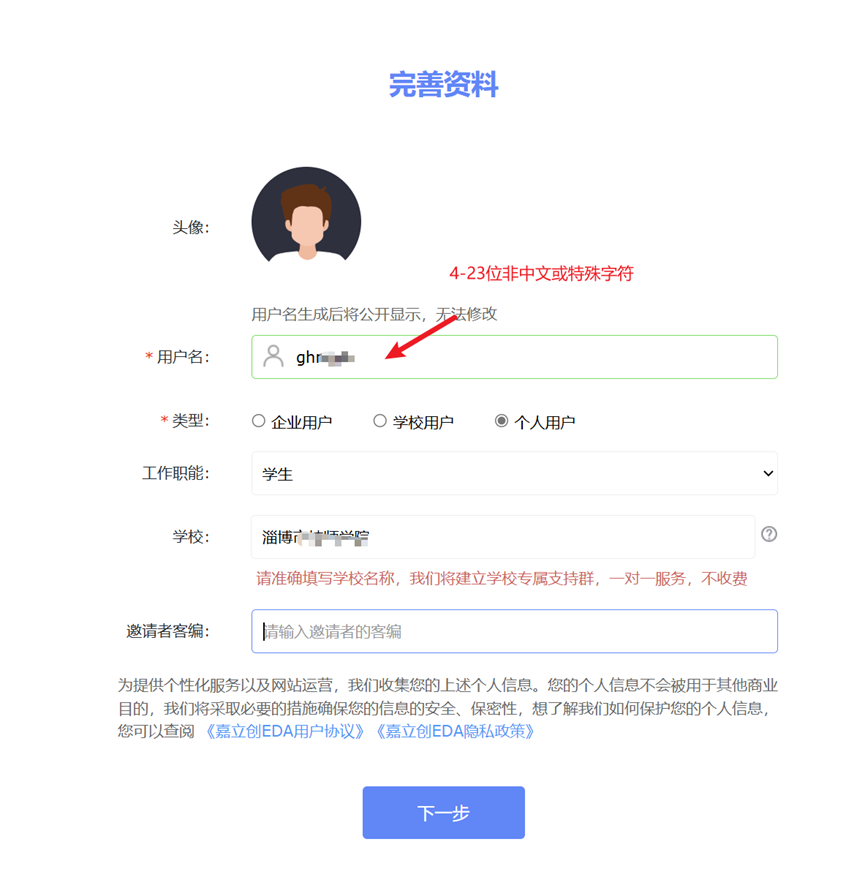Click the 工作职能 field label
The image size is (865, 869).
pyautogui.click(x=176, y=473)
